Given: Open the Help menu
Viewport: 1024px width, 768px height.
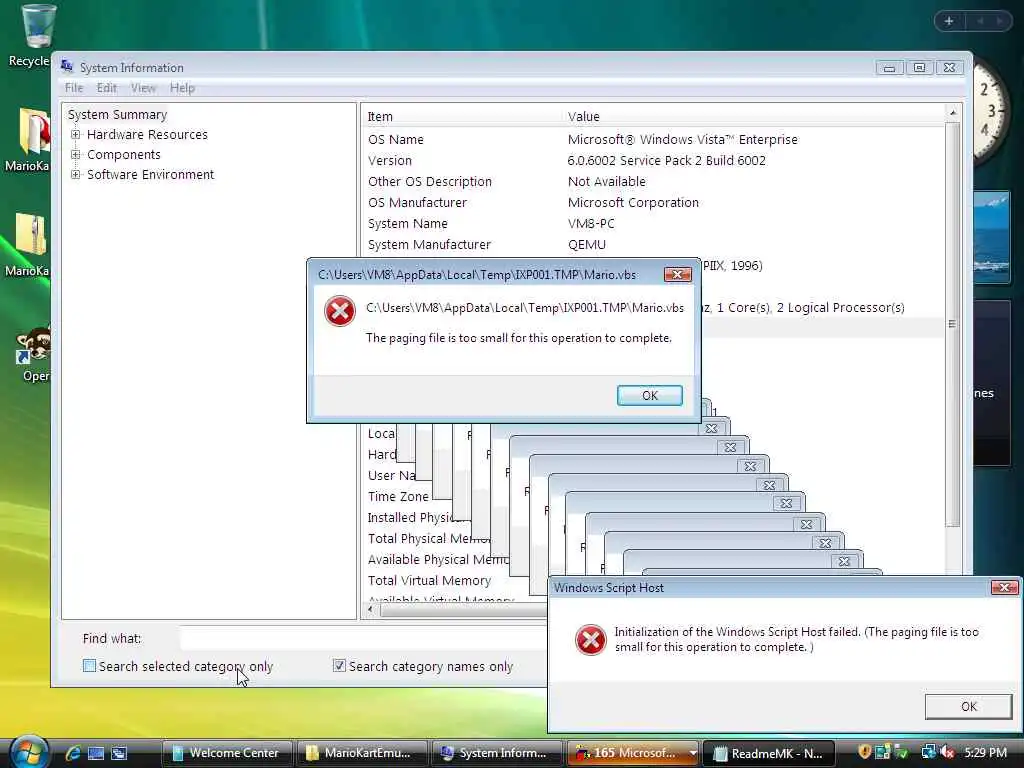Looking at the screenshot, I should [182, 88].
